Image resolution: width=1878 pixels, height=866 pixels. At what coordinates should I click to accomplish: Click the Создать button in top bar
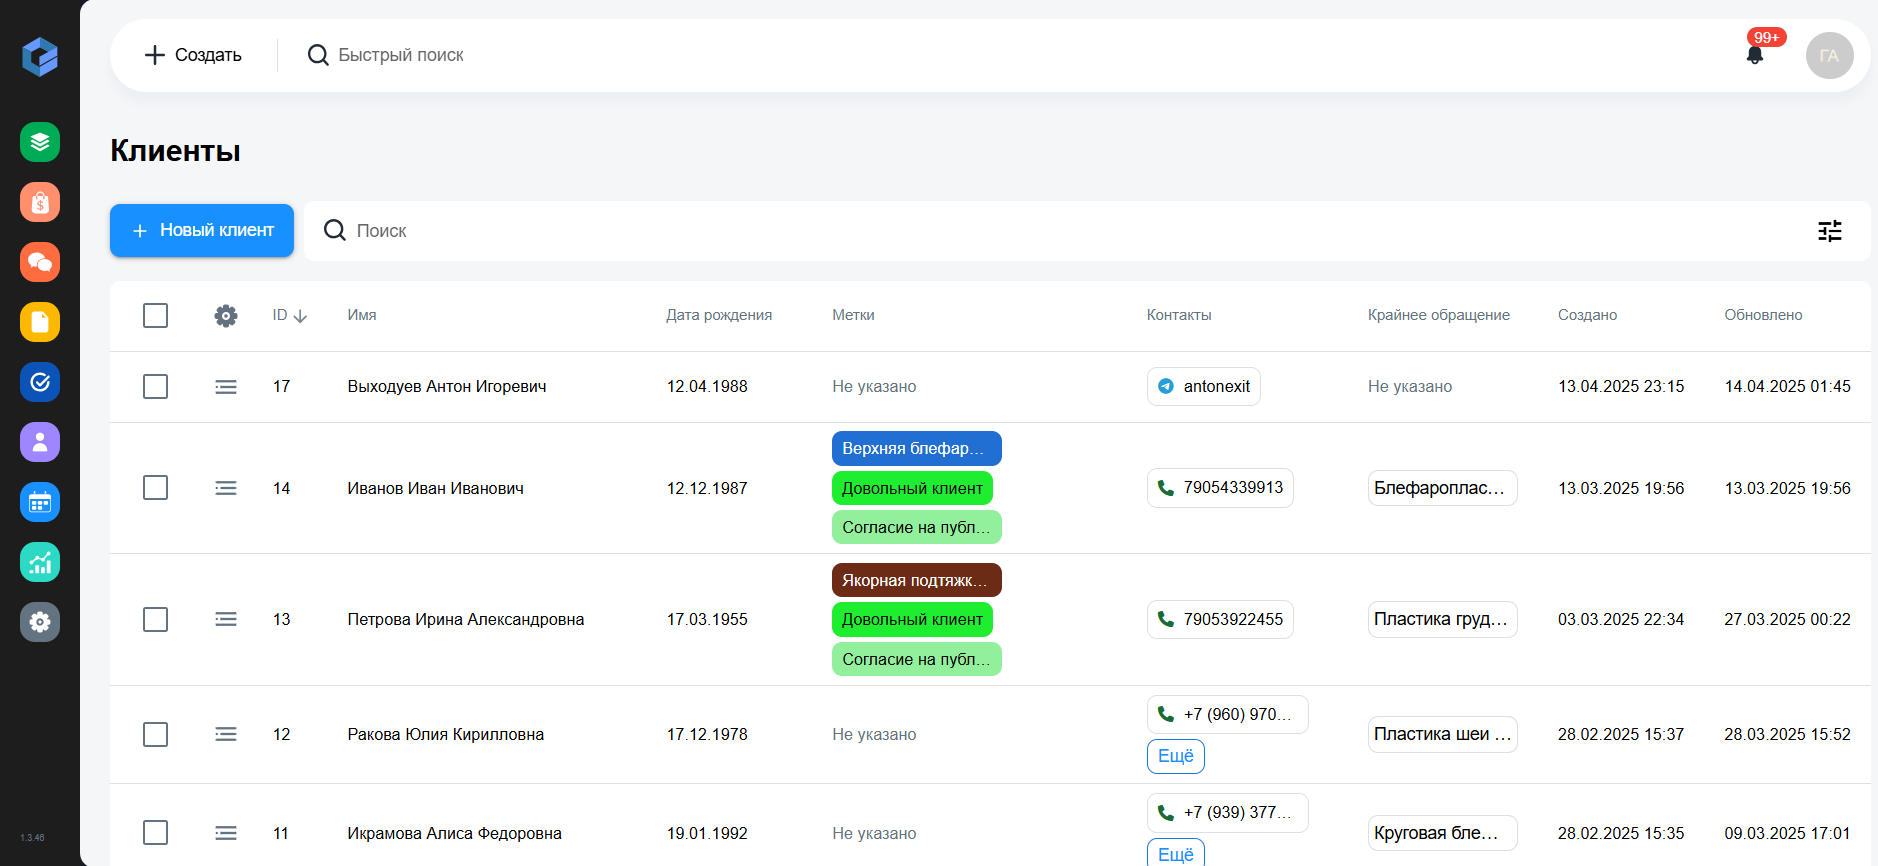click(x=193, y=55)
